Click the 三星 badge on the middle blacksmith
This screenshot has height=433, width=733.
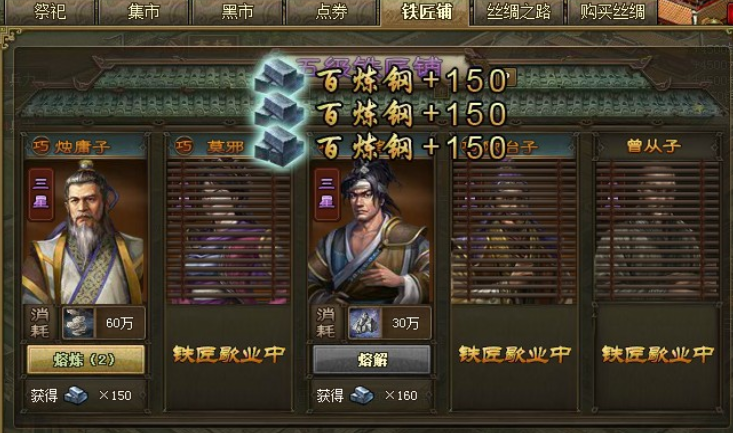pos(327,194)
